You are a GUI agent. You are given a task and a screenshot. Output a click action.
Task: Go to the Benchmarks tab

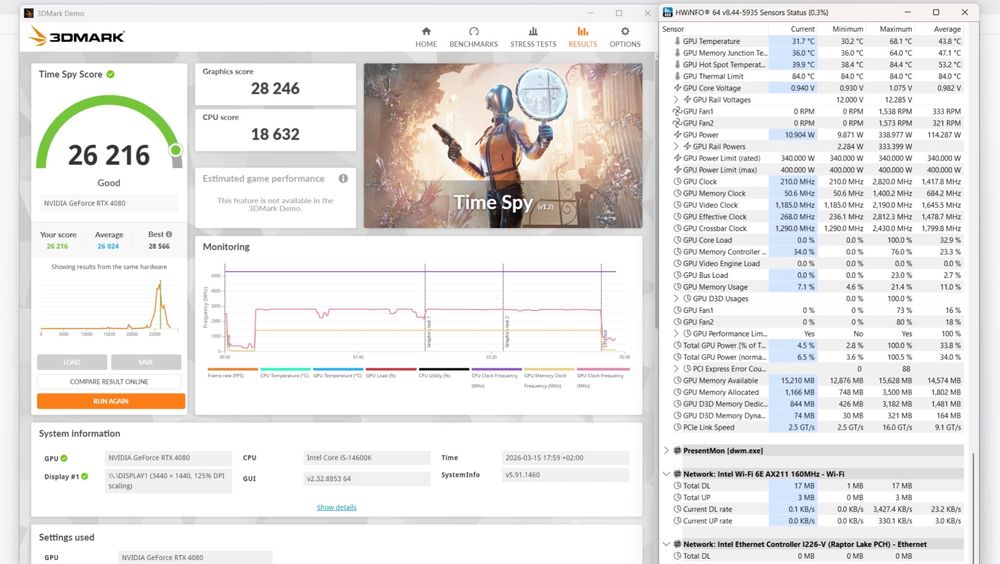click(x=473, y=37)
